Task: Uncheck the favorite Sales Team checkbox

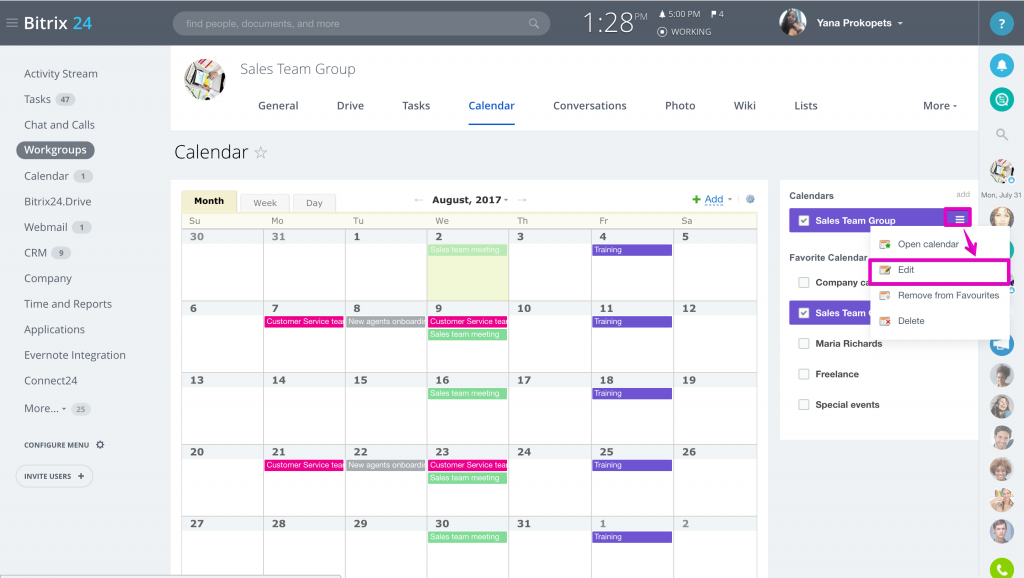Action: (804, 313)
